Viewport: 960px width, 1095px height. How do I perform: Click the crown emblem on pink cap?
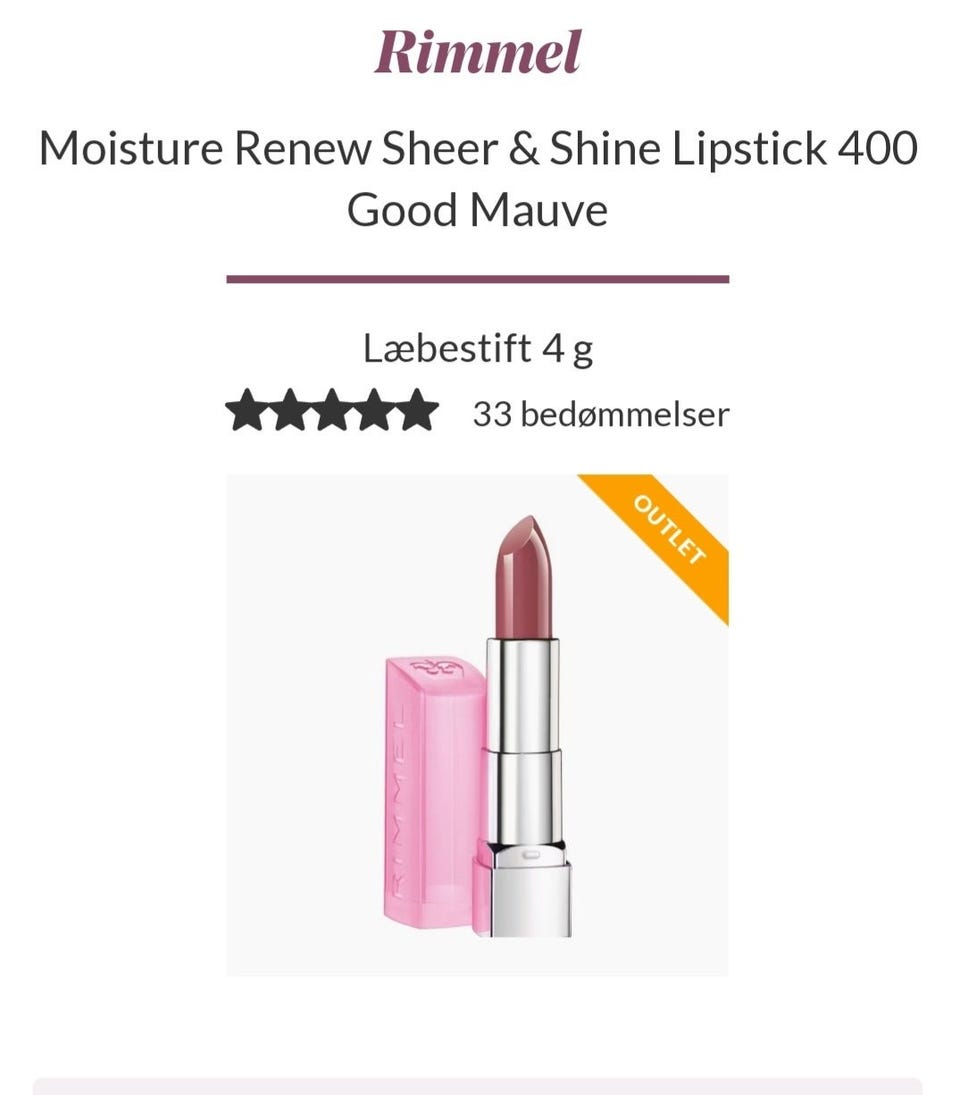[434, 670]
